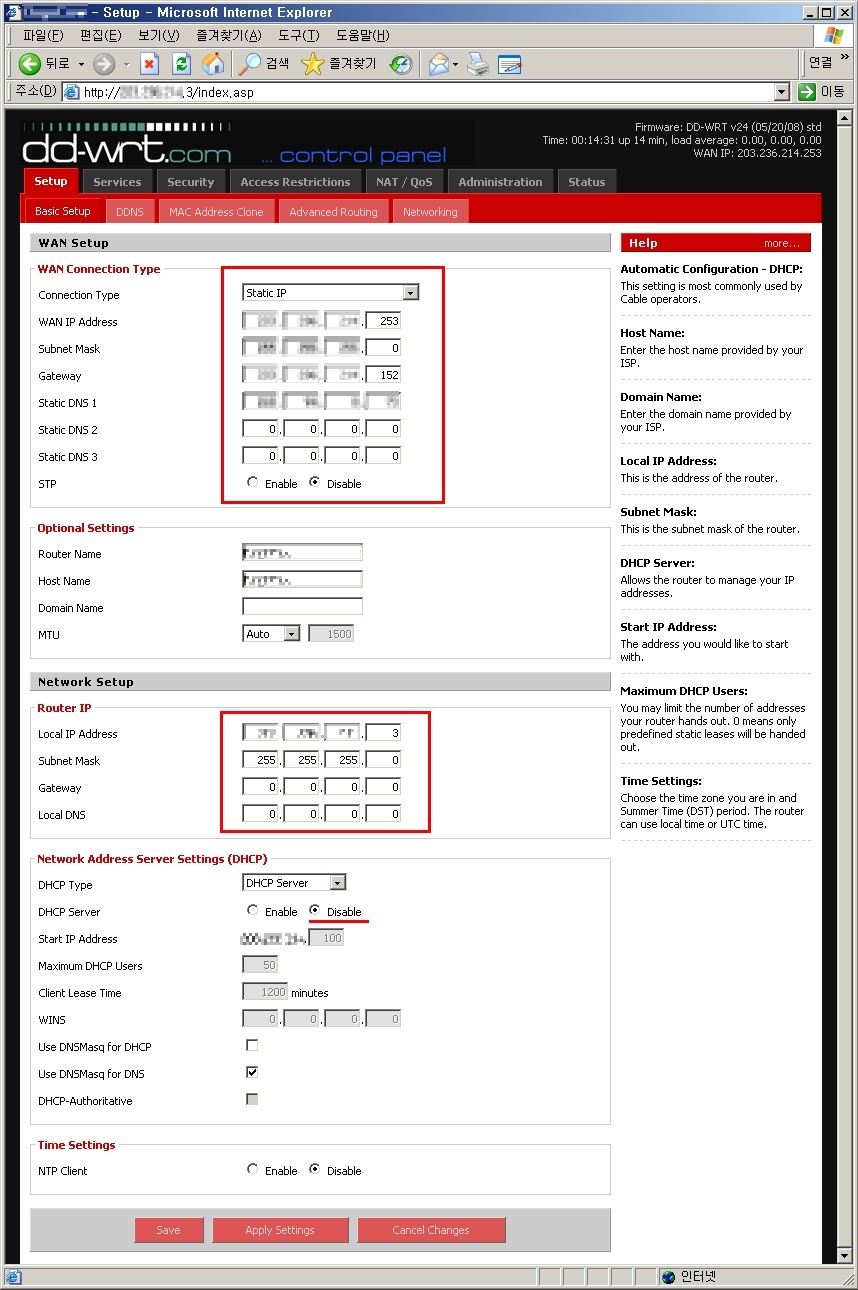858x1290 pixels.
Task: Select DHCP Server Enable radio button
Action: (252, 911)
